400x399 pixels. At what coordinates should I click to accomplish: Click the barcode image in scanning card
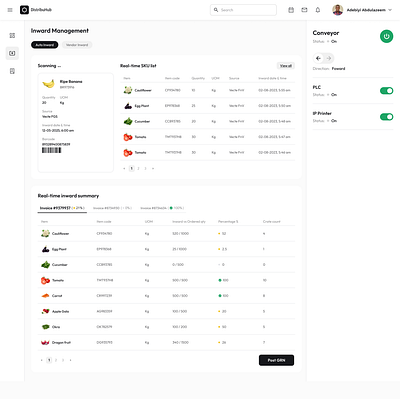[x=51, y=150]
